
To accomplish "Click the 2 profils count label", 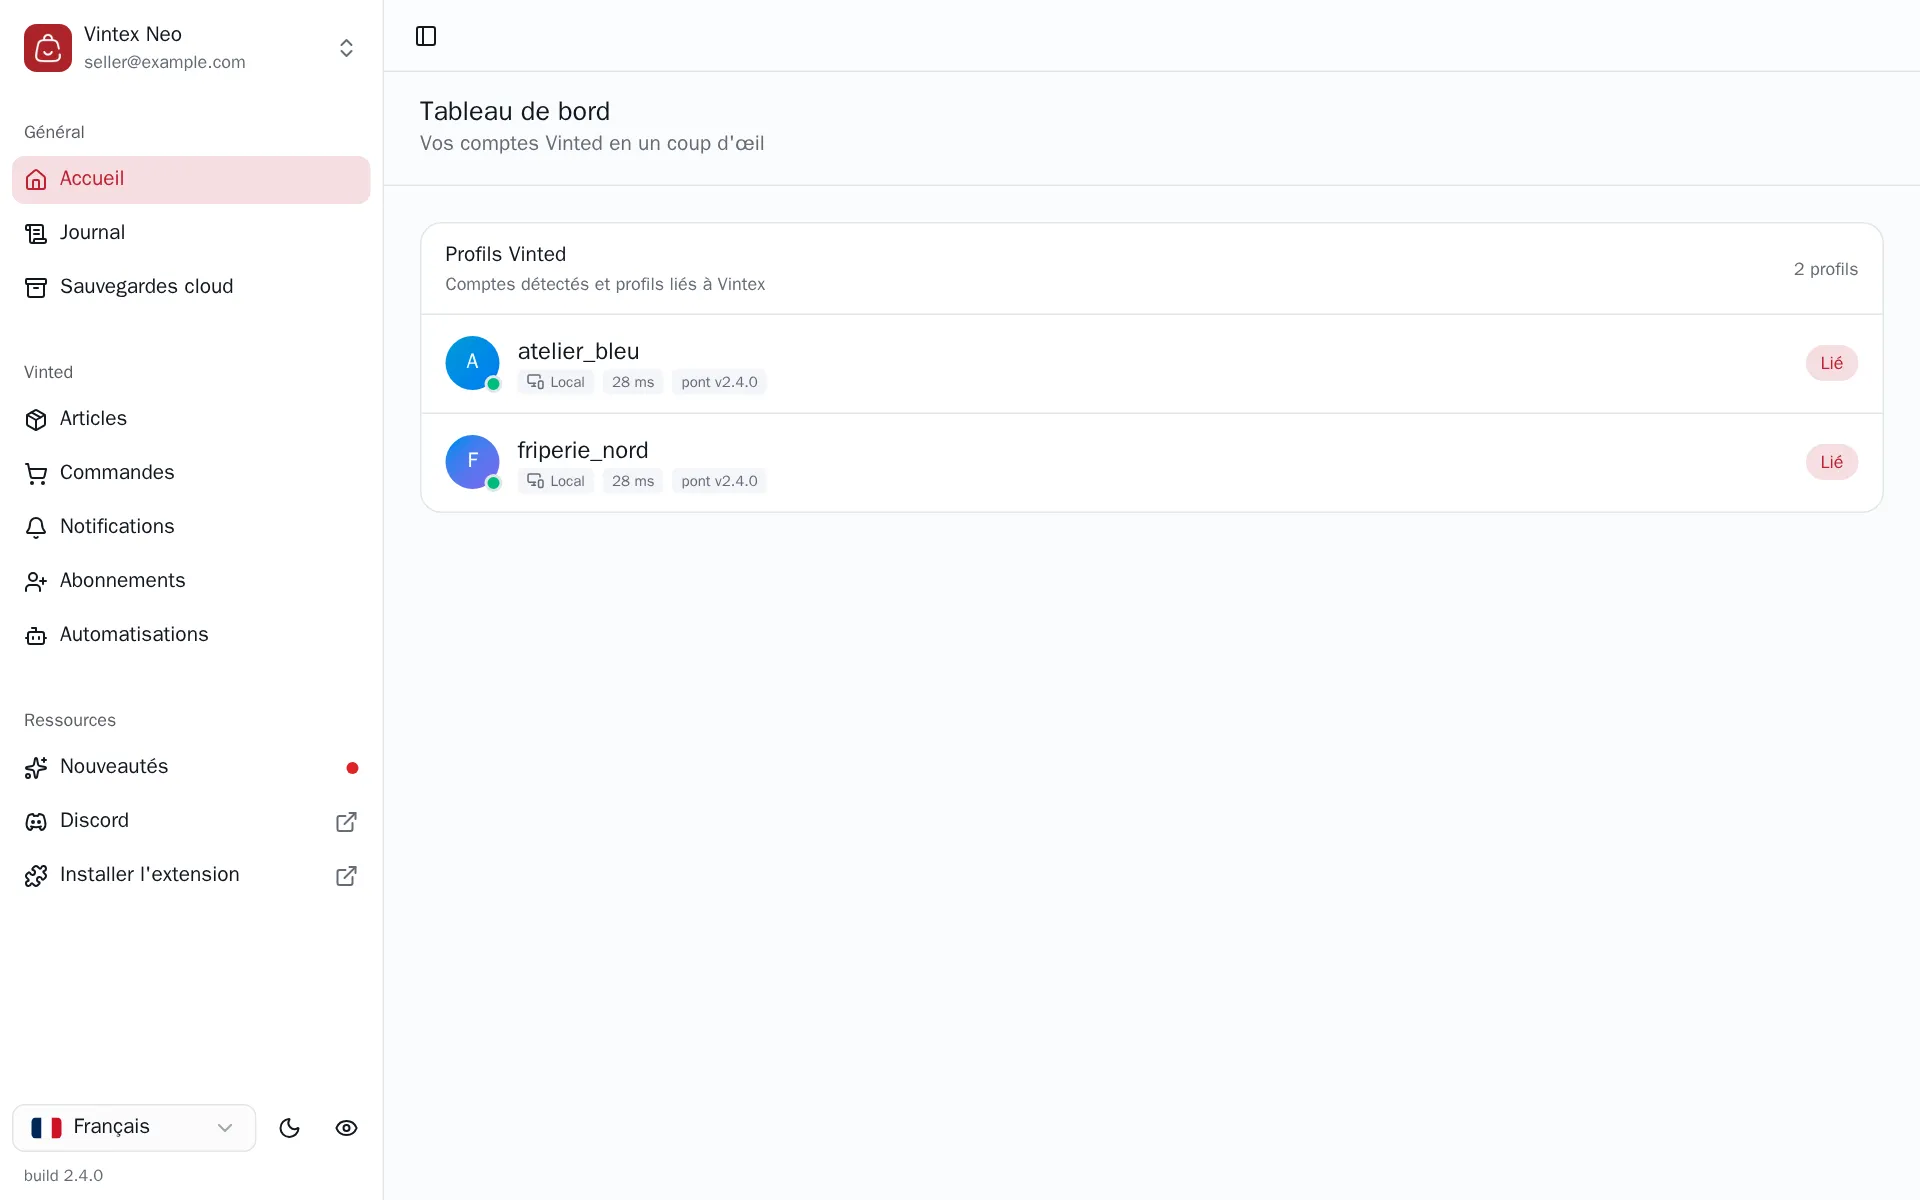I will [x=1825, y=269].
